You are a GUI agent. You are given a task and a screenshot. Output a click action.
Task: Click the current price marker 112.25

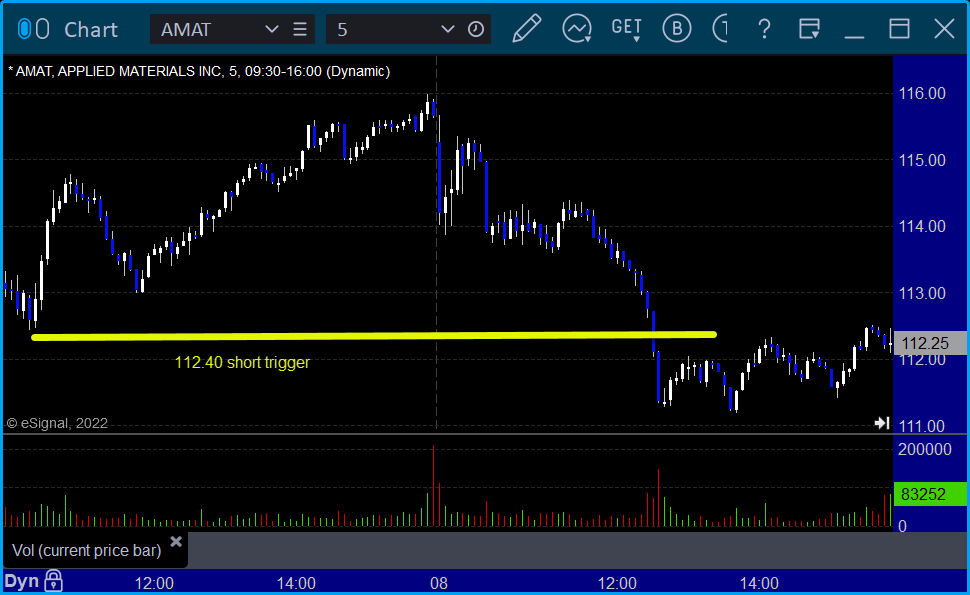930,343
